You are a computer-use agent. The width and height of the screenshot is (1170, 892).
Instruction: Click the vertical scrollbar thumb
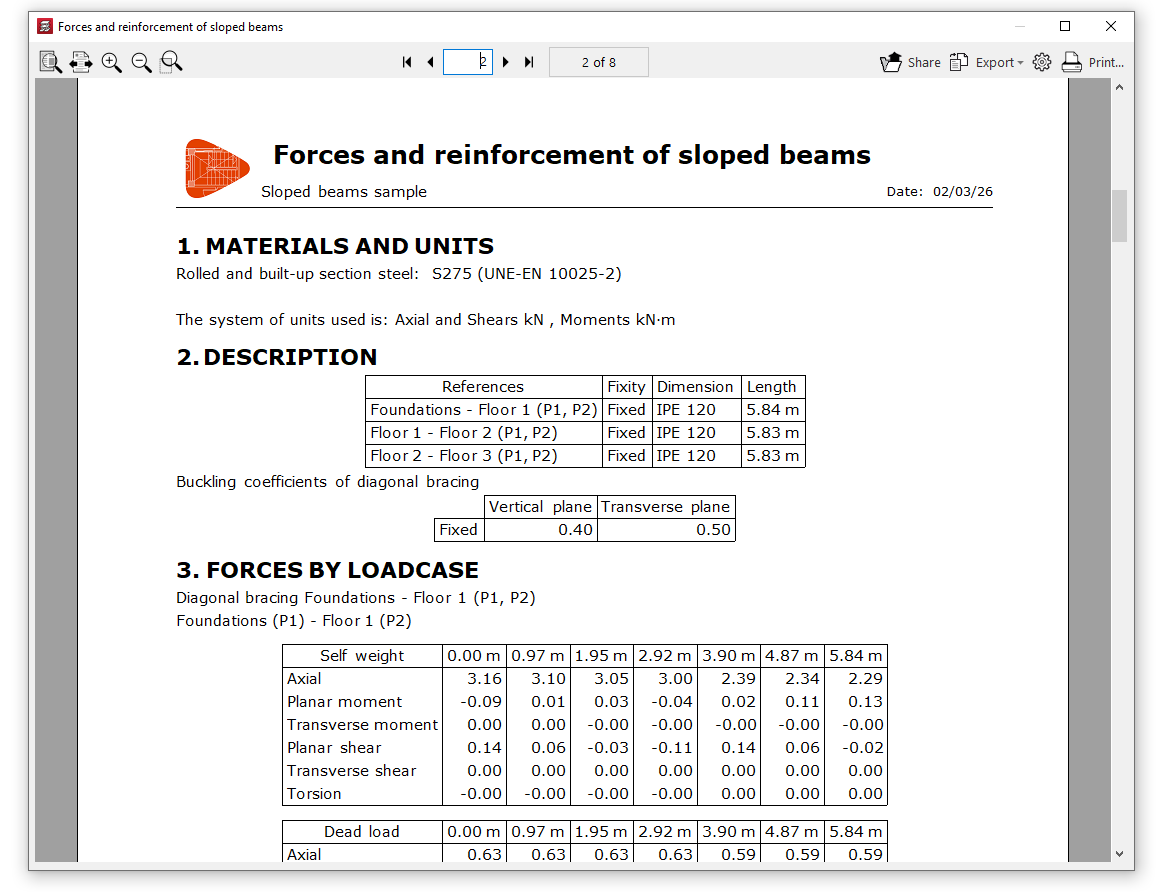(1119, 216)
